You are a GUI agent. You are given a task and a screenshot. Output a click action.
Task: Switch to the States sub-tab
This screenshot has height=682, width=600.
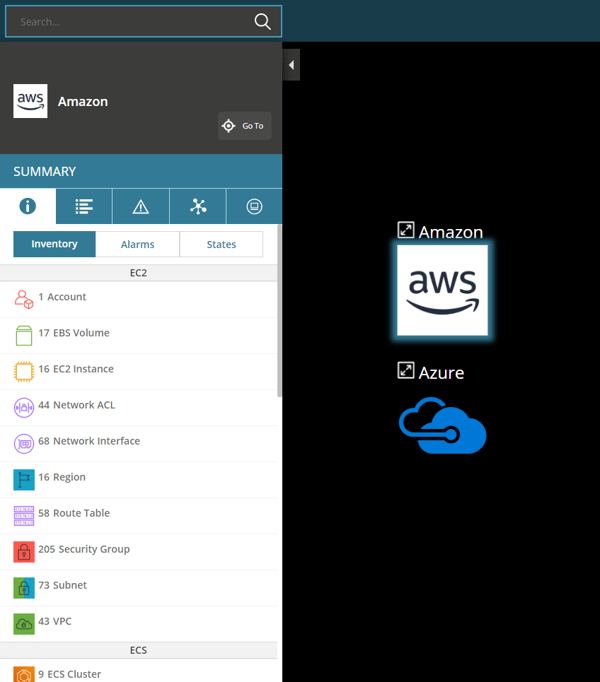pos(221,244)
